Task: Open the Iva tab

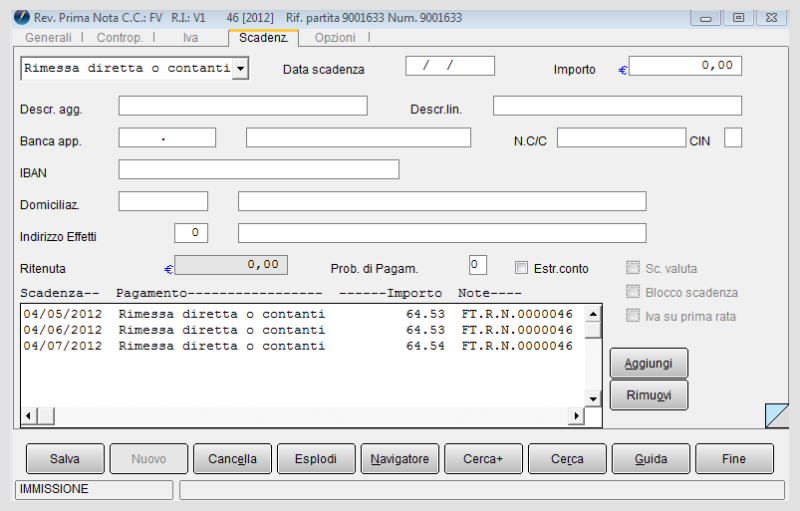Action: click(190, 38)
